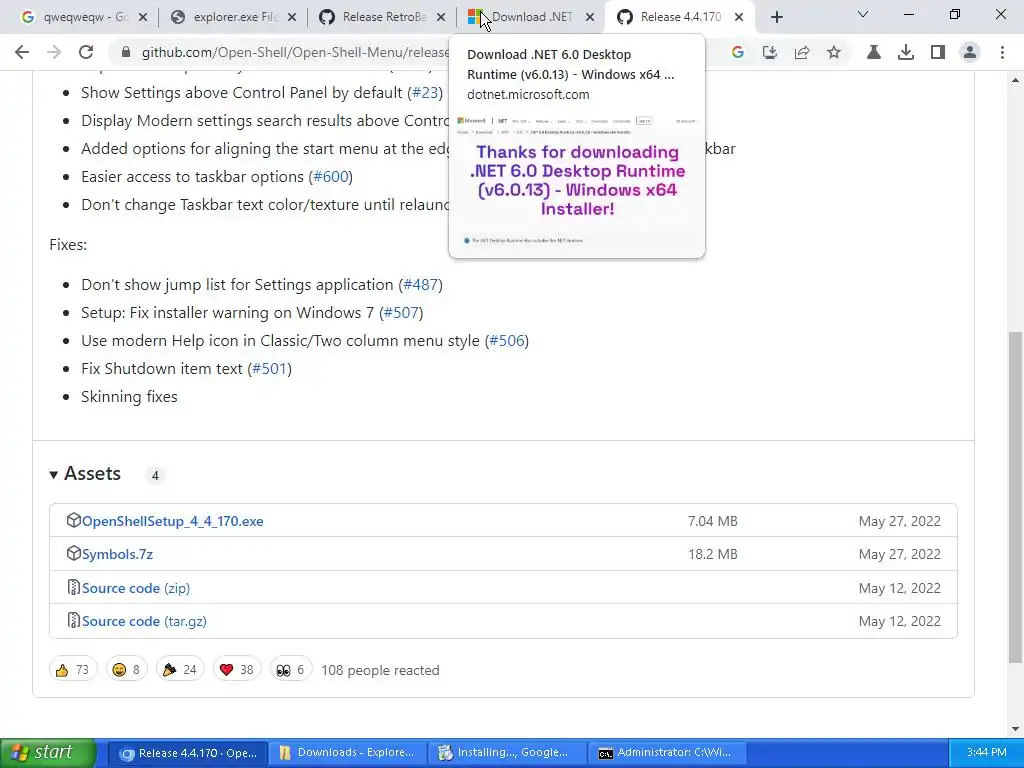Click the 7.04 MB file size
1024x768 pixels.
click(712, 521)
